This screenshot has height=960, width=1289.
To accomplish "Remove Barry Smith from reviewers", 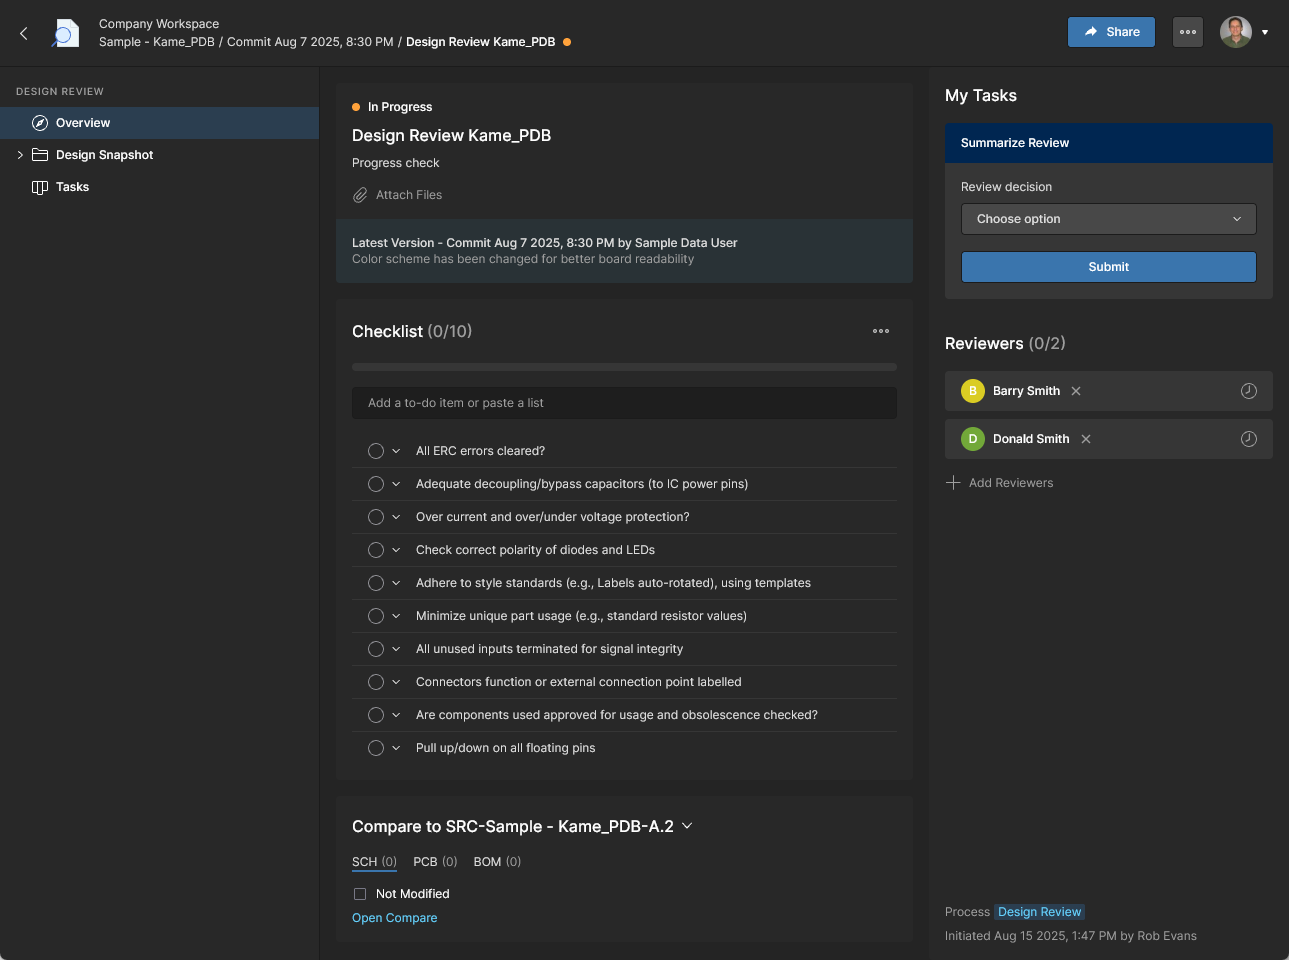I will point(1076,391).
